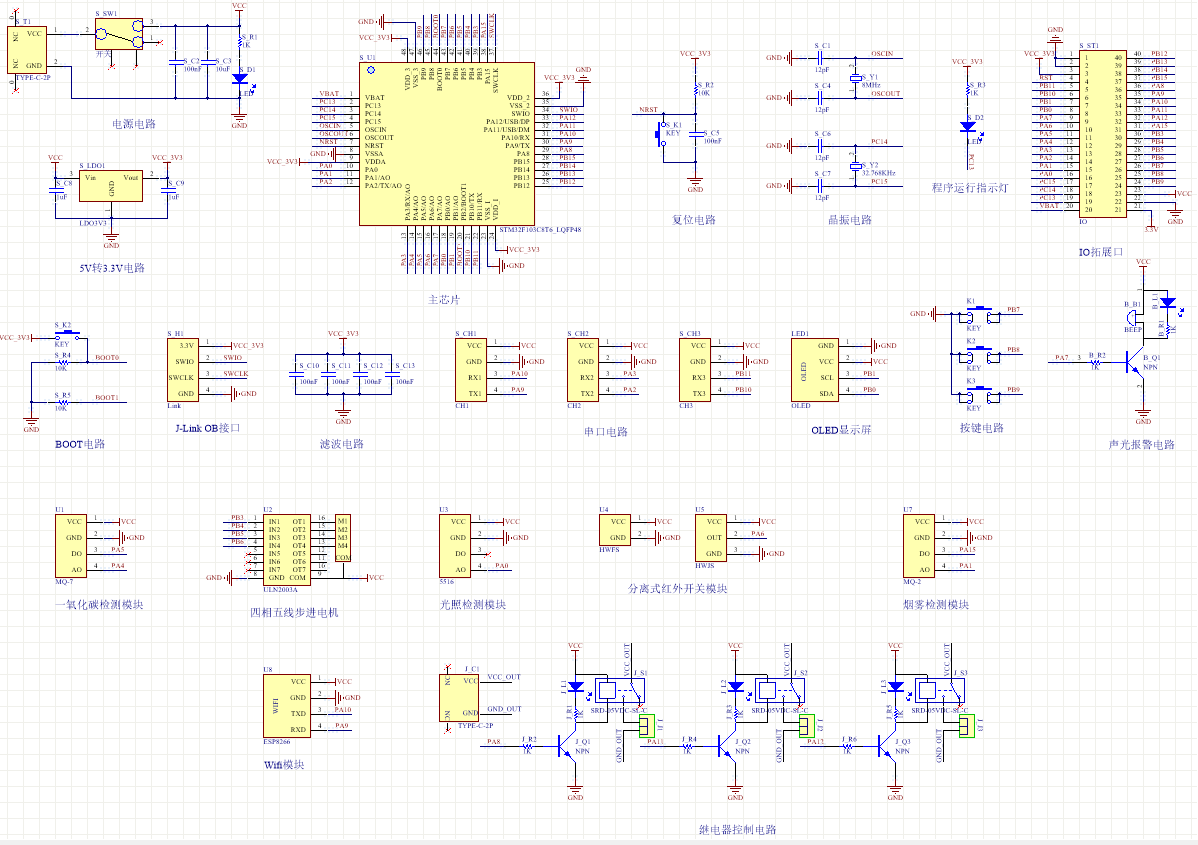Select the S_K1 reset KEY button symbol

[662, 135]
